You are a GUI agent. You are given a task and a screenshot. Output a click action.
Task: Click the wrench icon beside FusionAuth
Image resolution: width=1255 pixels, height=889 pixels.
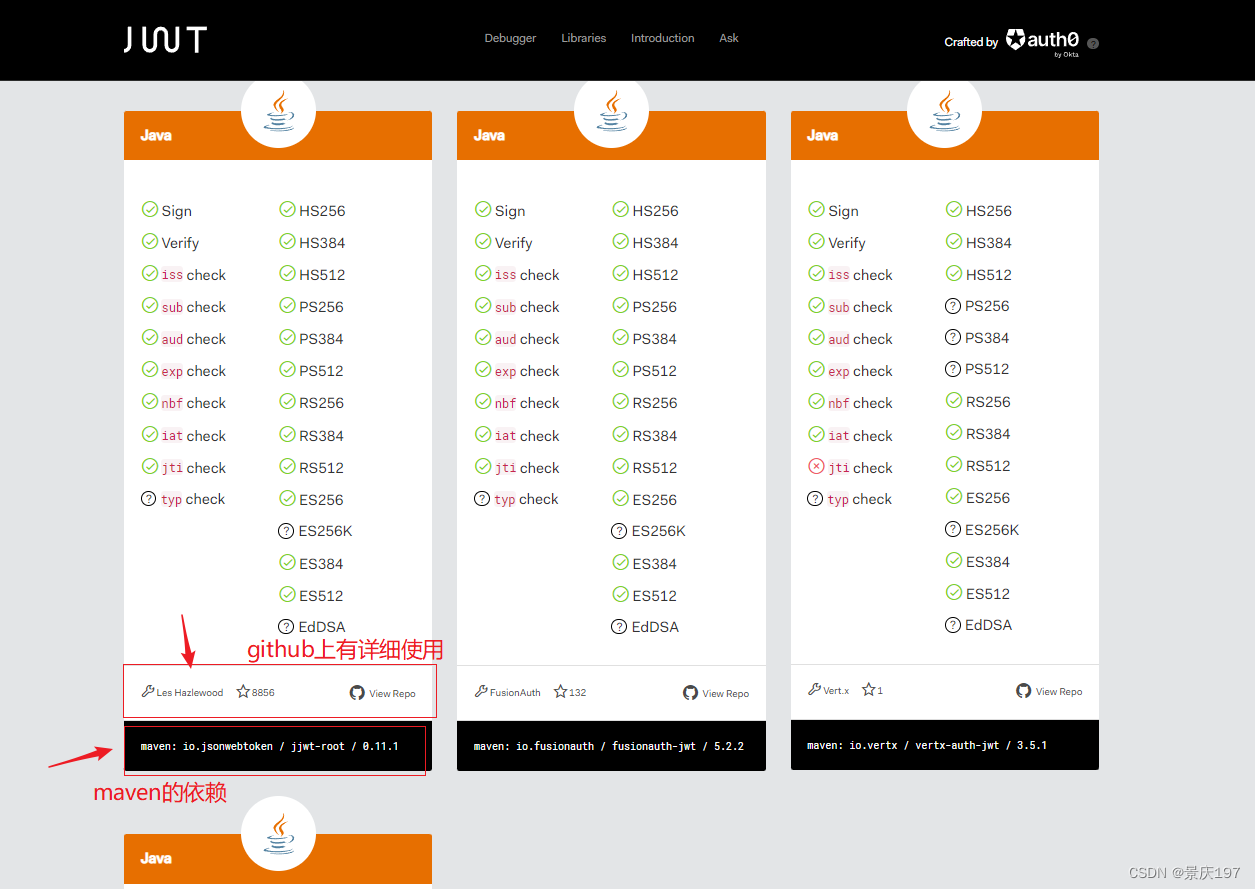click(481, 691)
